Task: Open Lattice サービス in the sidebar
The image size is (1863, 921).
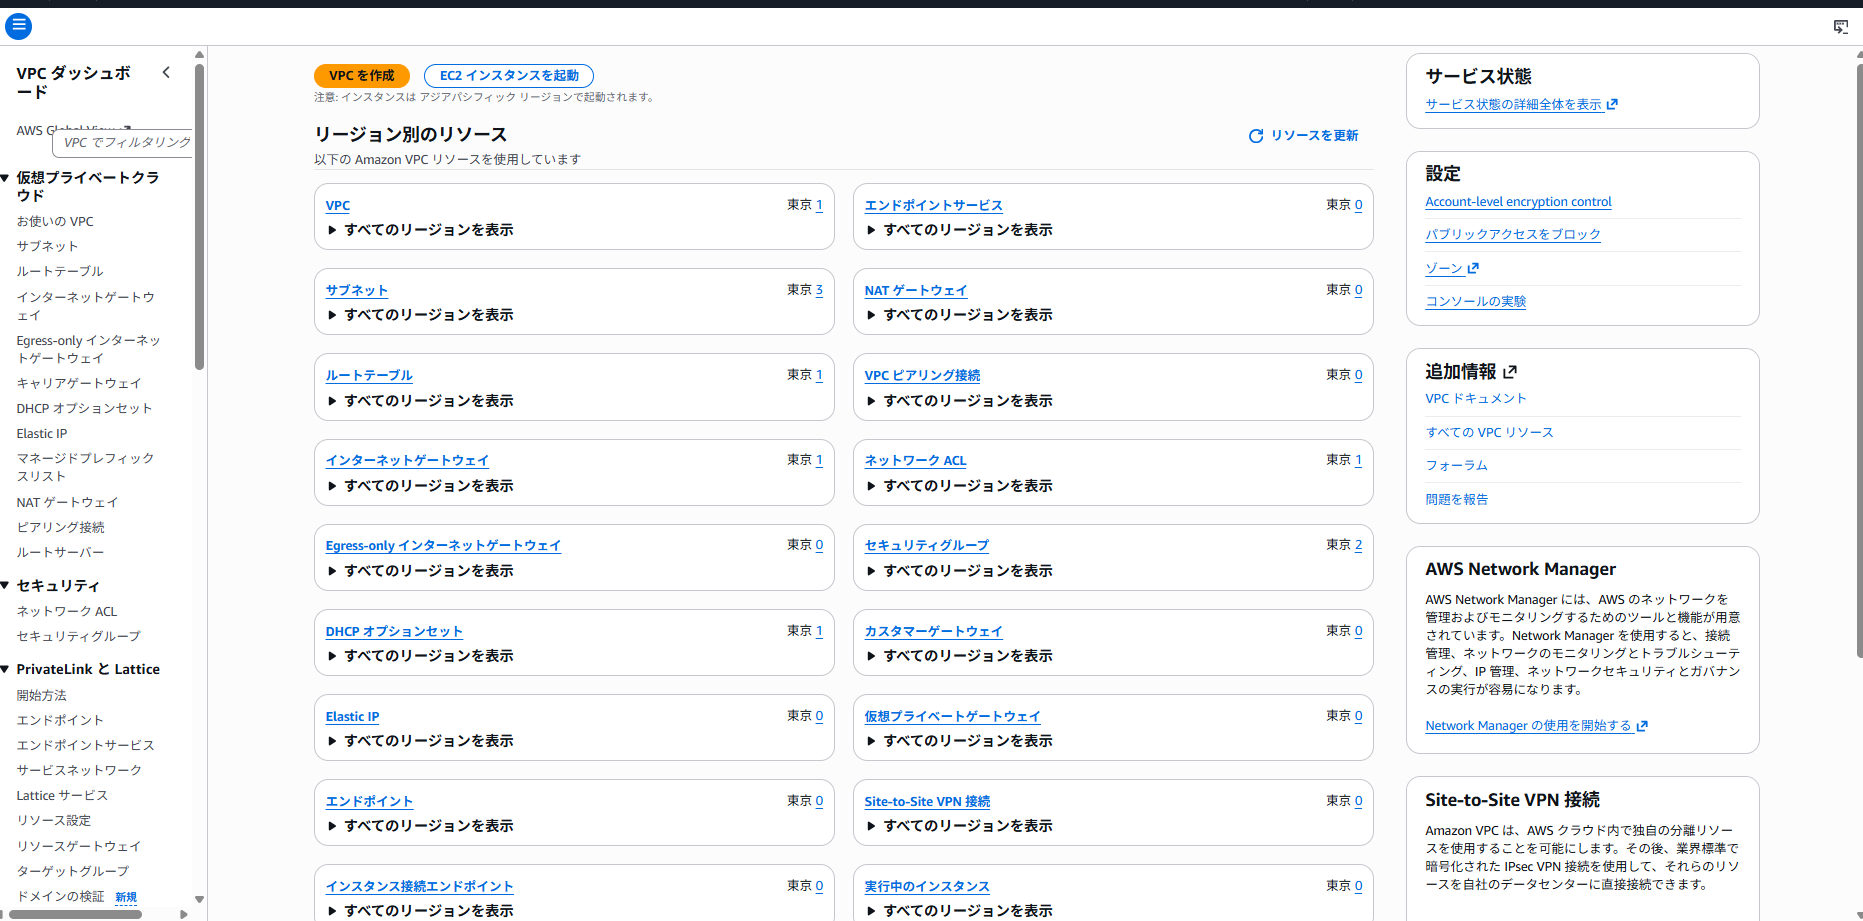Action: [x=62, y=796]
